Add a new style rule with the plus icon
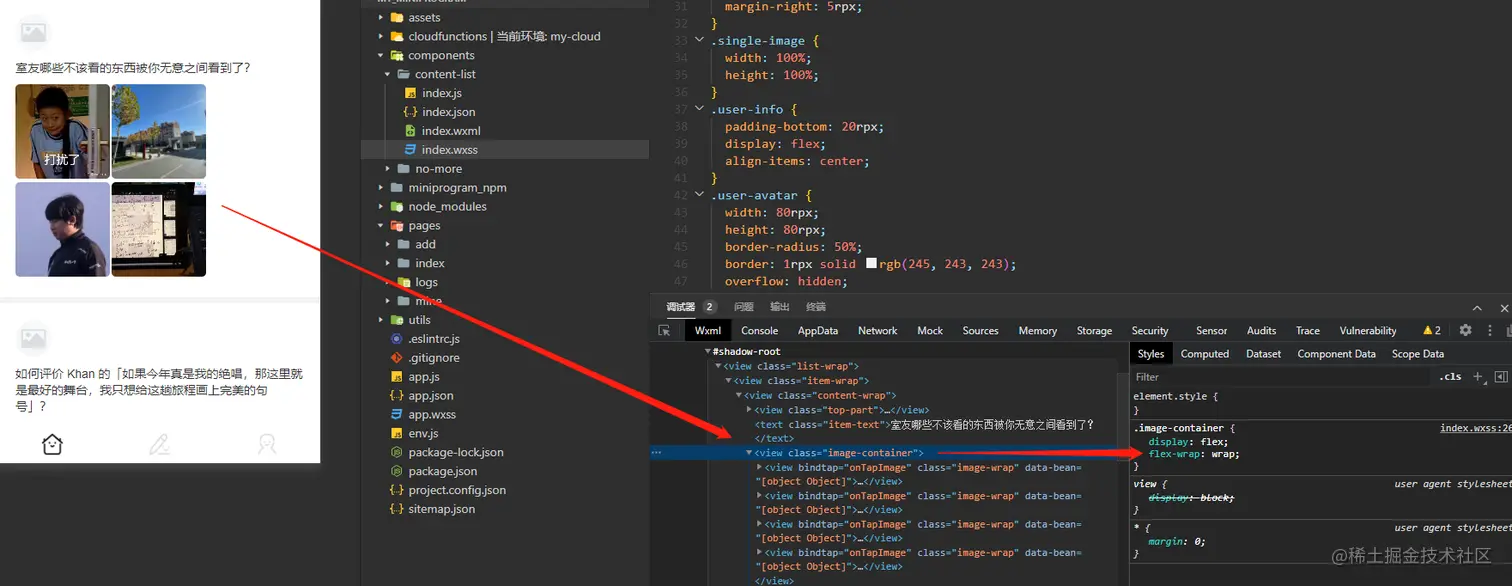 pos(1479,377)
